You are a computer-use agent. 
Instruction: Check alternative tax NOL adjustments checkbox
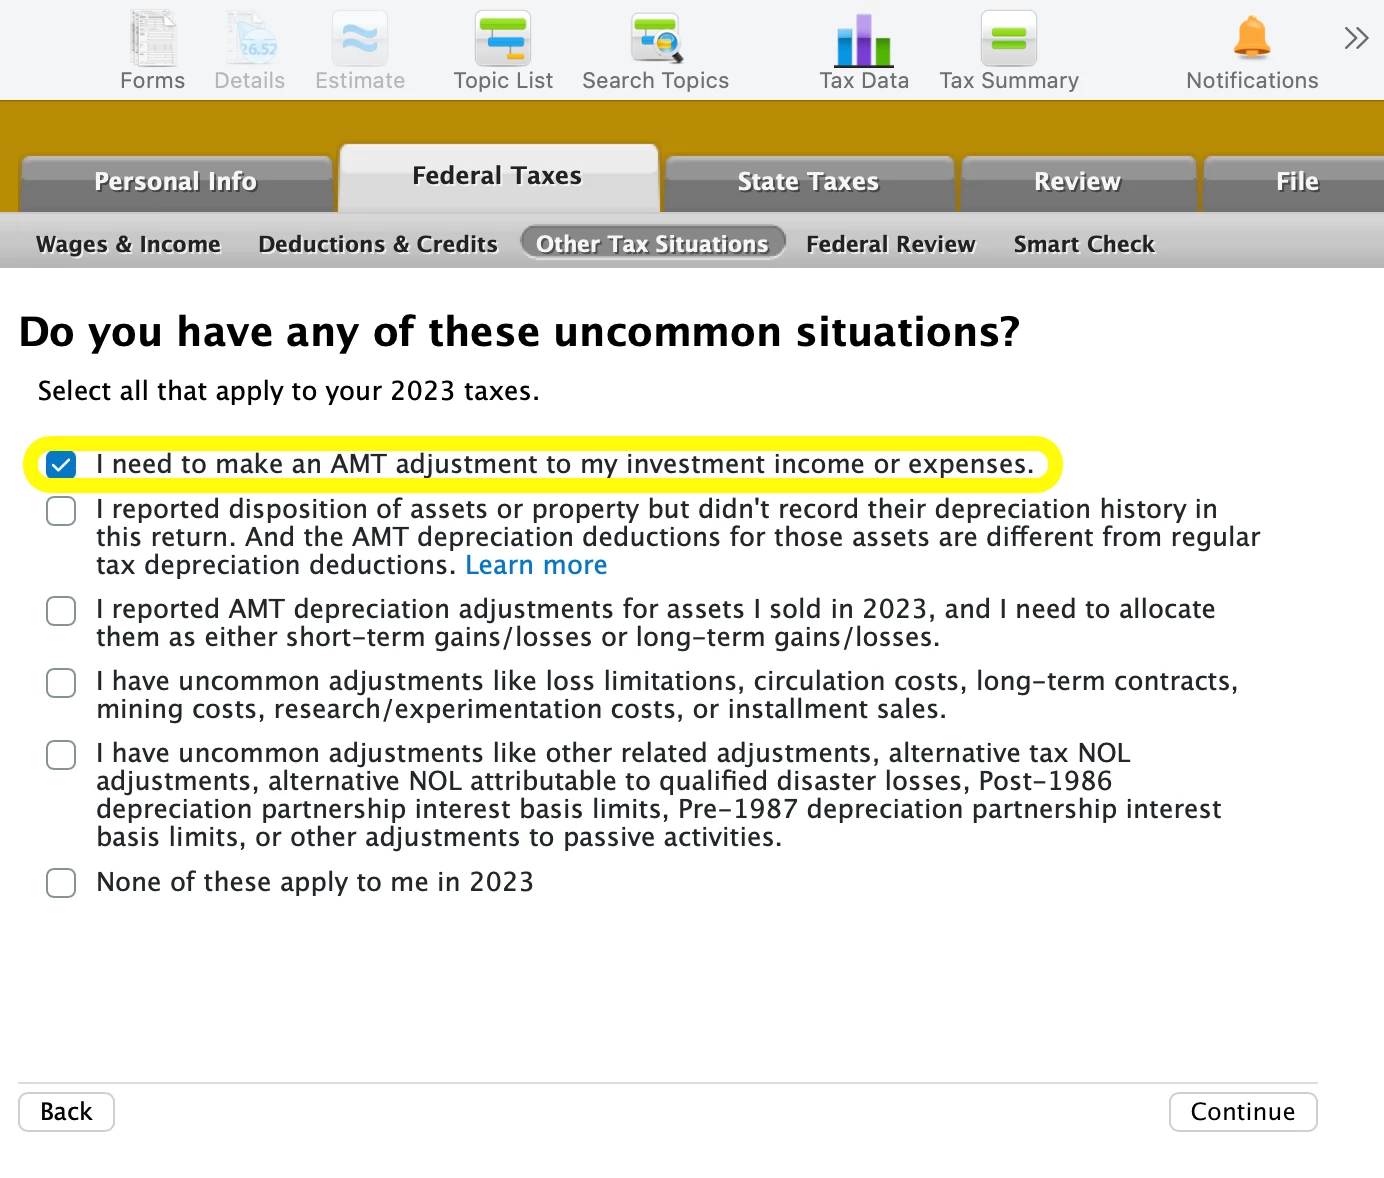tap(61, 755)
